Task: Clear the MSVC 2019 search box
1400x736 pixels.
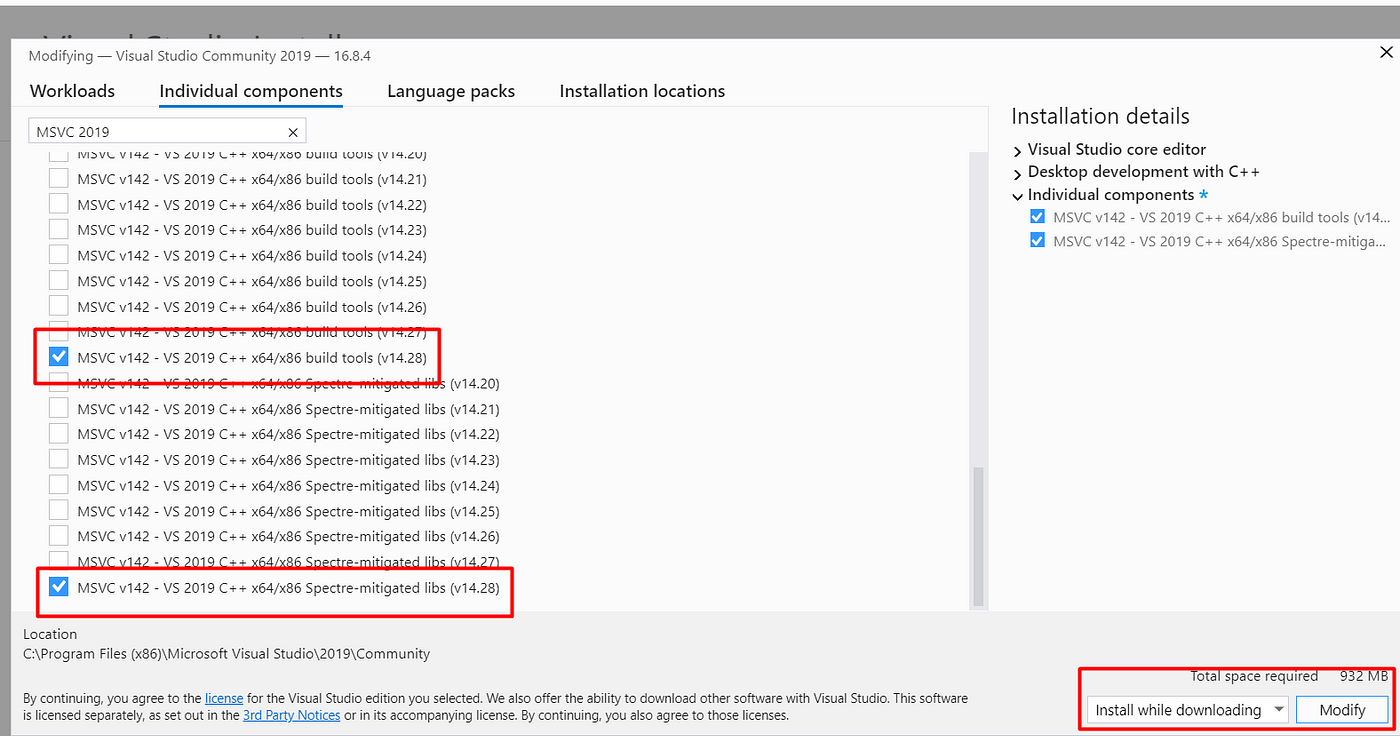Action: click(x=293, y=132)
